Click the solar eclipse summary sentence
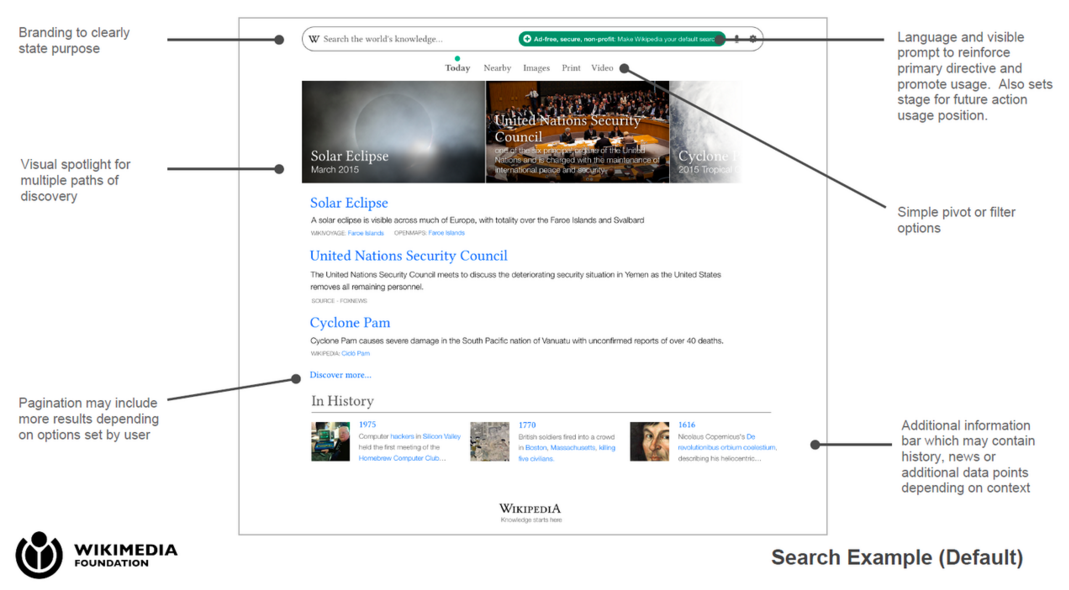The height and width of the screenshot is (590, 1069). coord(477,220)
